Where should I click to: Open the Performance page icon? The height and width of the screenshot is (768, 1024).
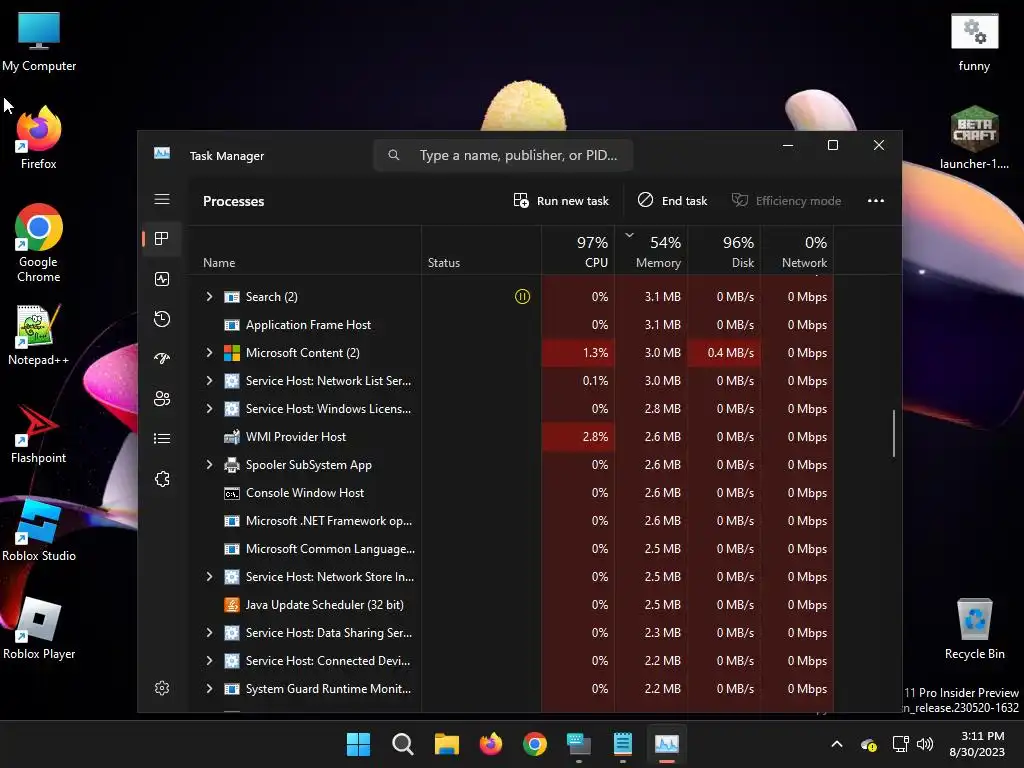161,279
